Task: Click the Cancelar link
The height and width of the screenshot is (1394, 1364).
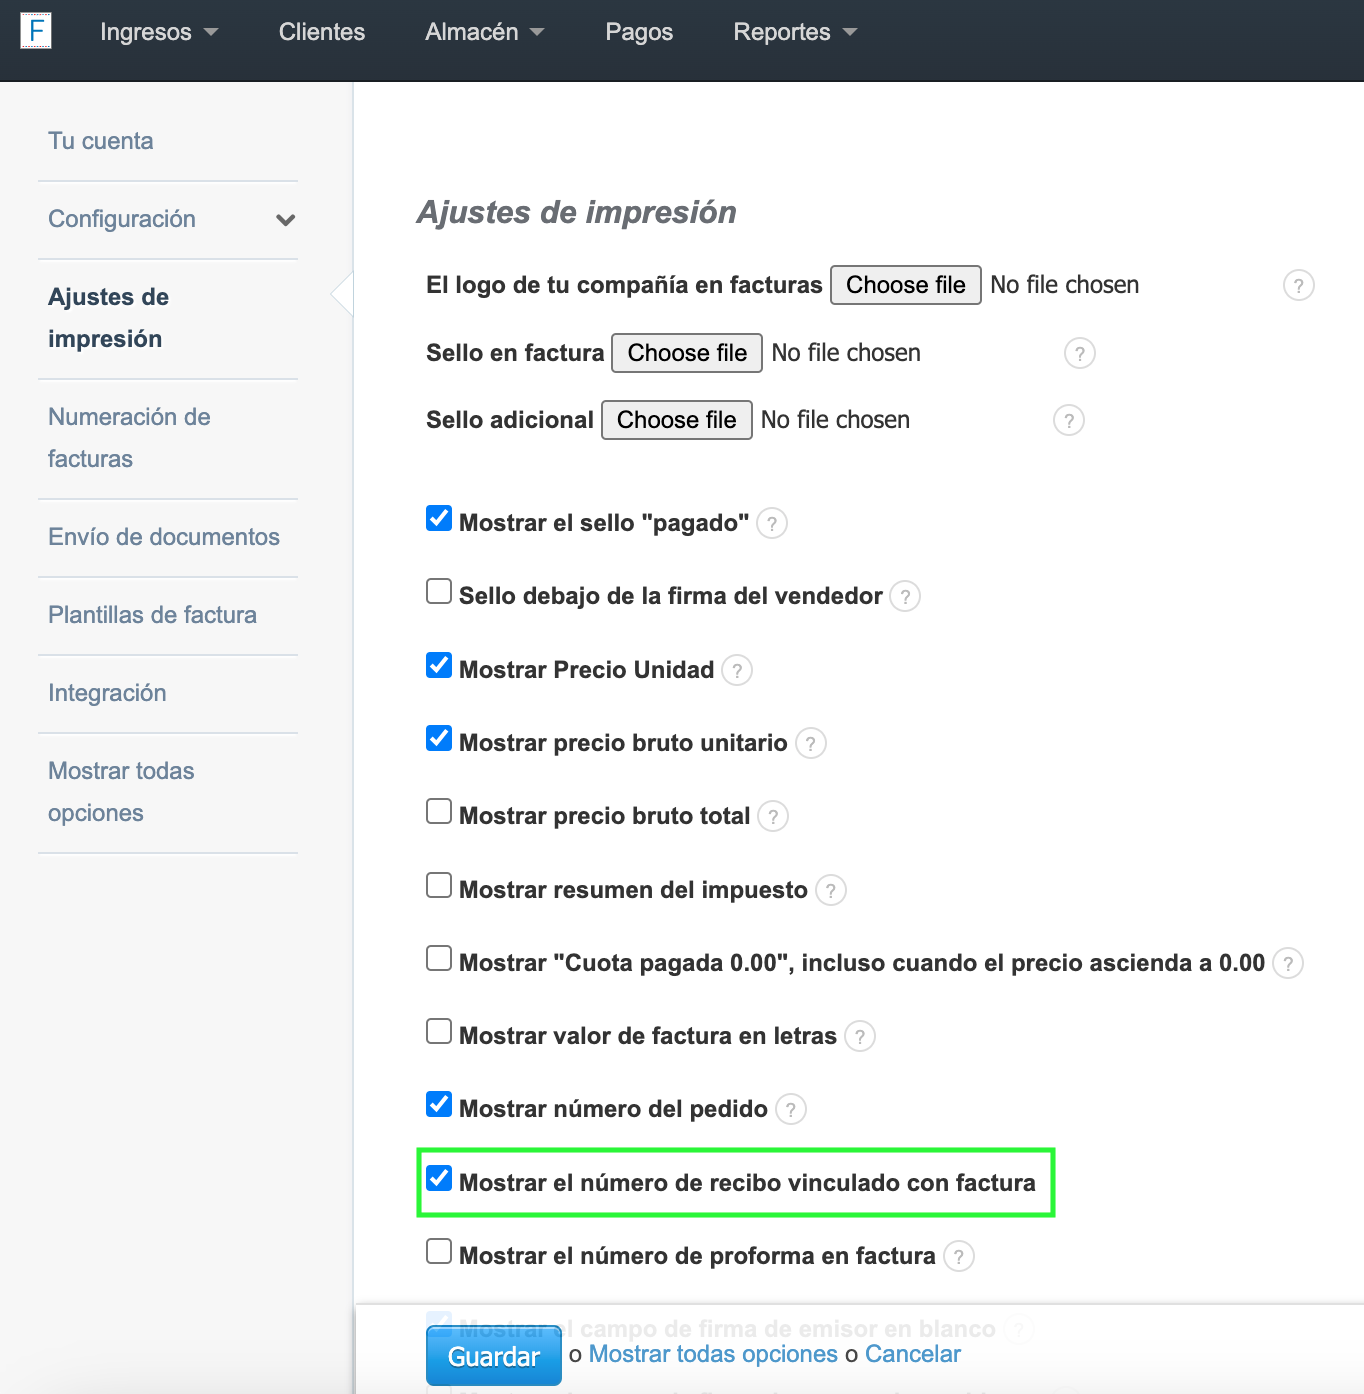Action: tap(912, 1354)
